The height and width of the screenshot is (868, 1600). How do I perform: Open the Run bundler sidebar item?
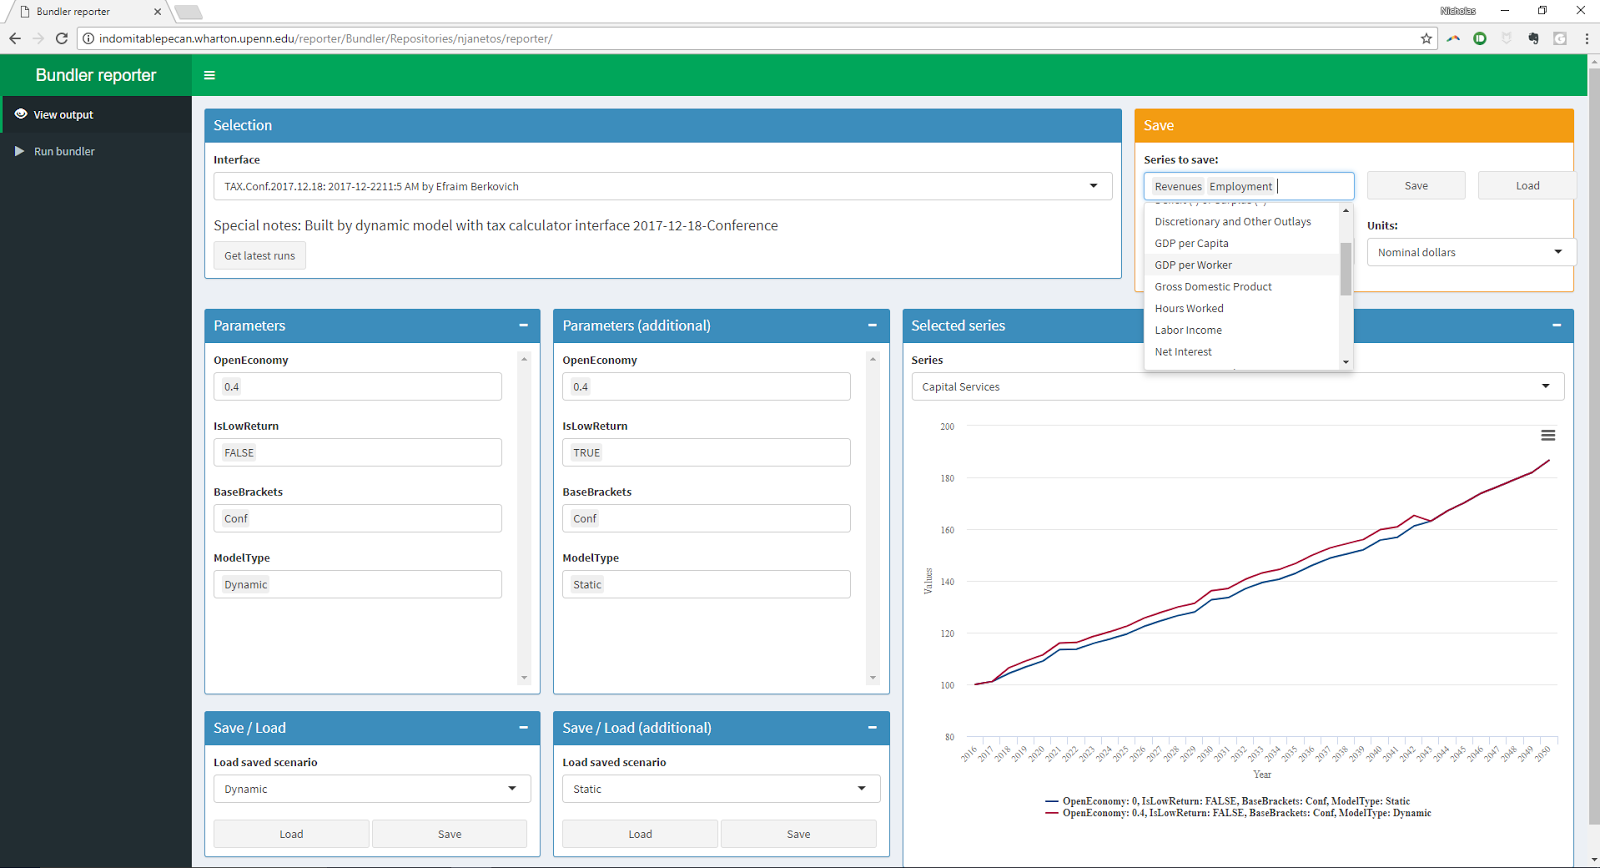[x=96, y=151]
